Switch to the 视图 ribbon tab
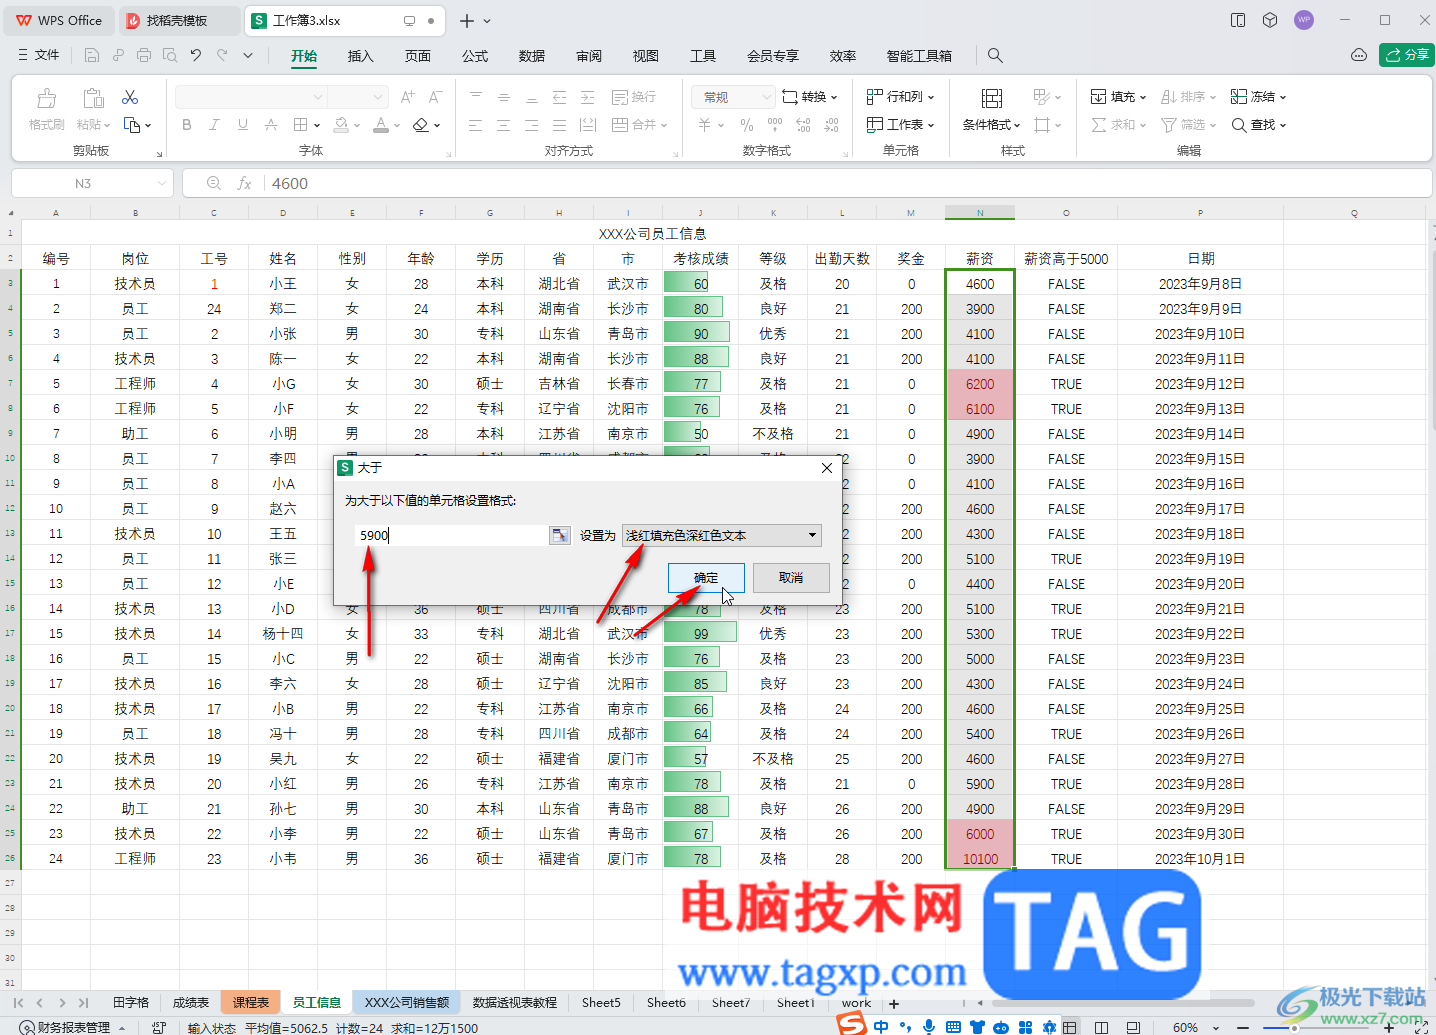The width and height of the screenshot is (1436, 1035). click(x=646, y=56)
